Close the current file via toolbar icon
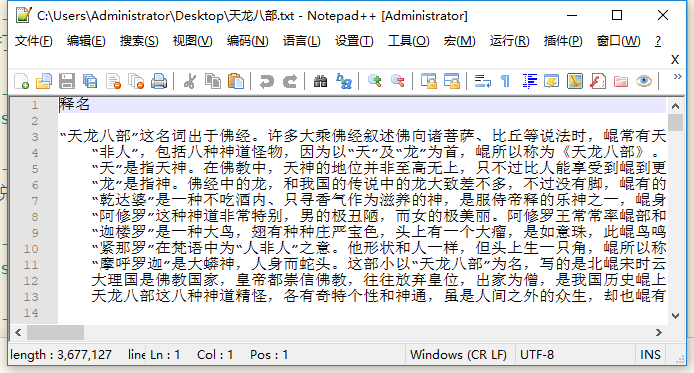The image size is (694, 373). point(113,81)
